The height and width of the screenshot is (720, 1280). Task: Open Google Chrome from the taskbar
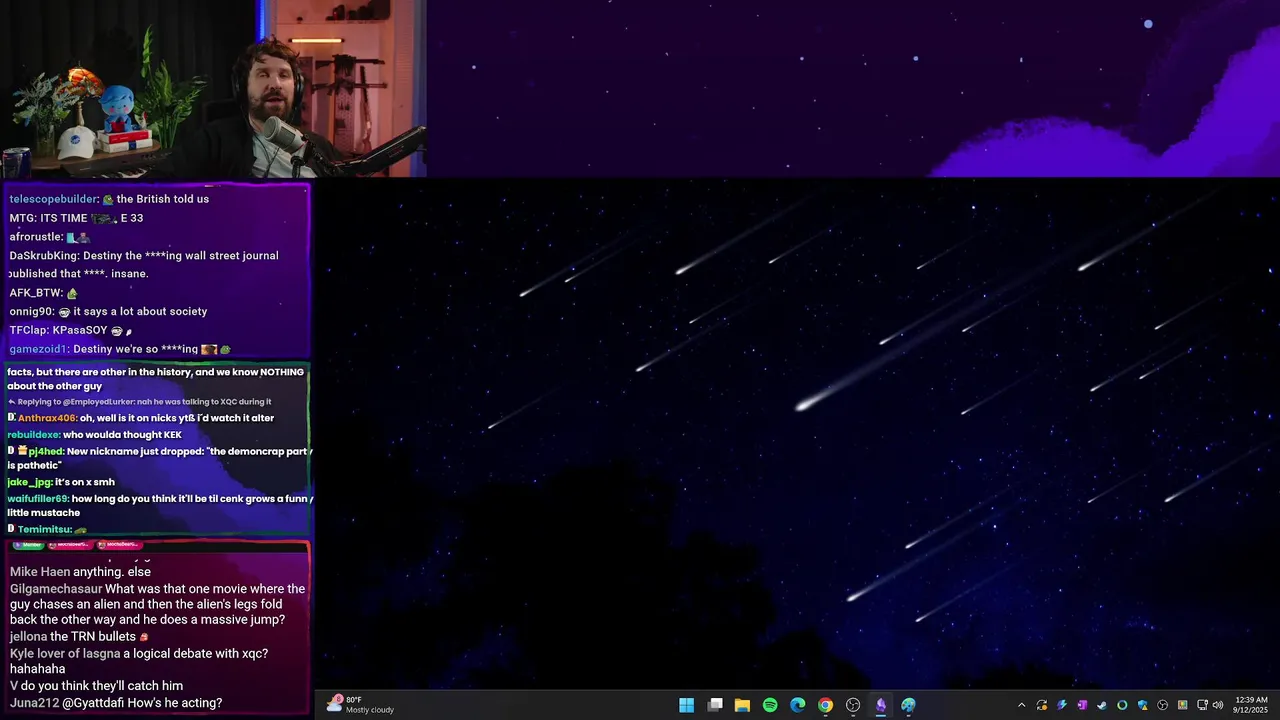[825, 705]
